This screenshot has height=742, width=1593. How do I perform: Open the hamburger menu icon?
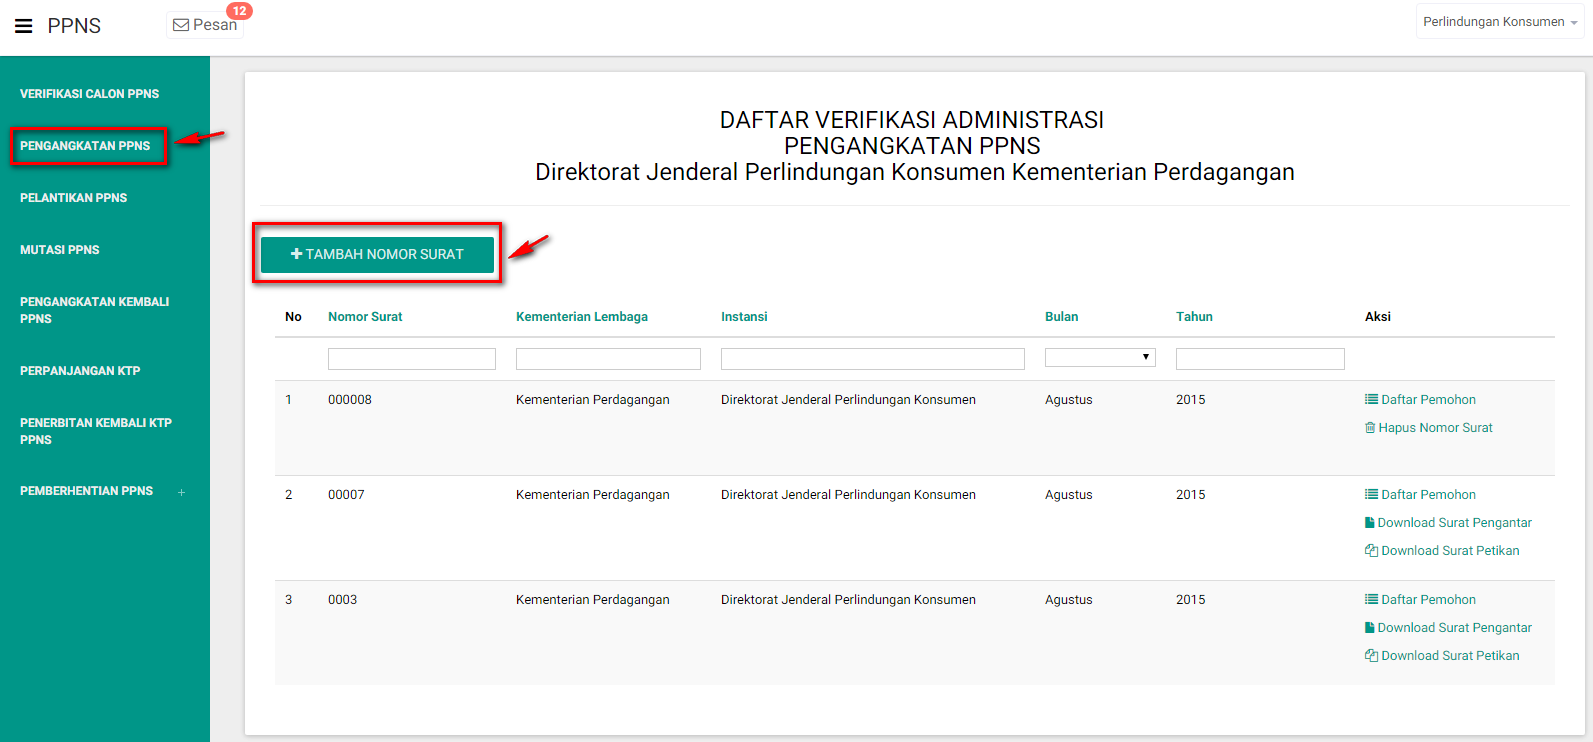(23, 26)
